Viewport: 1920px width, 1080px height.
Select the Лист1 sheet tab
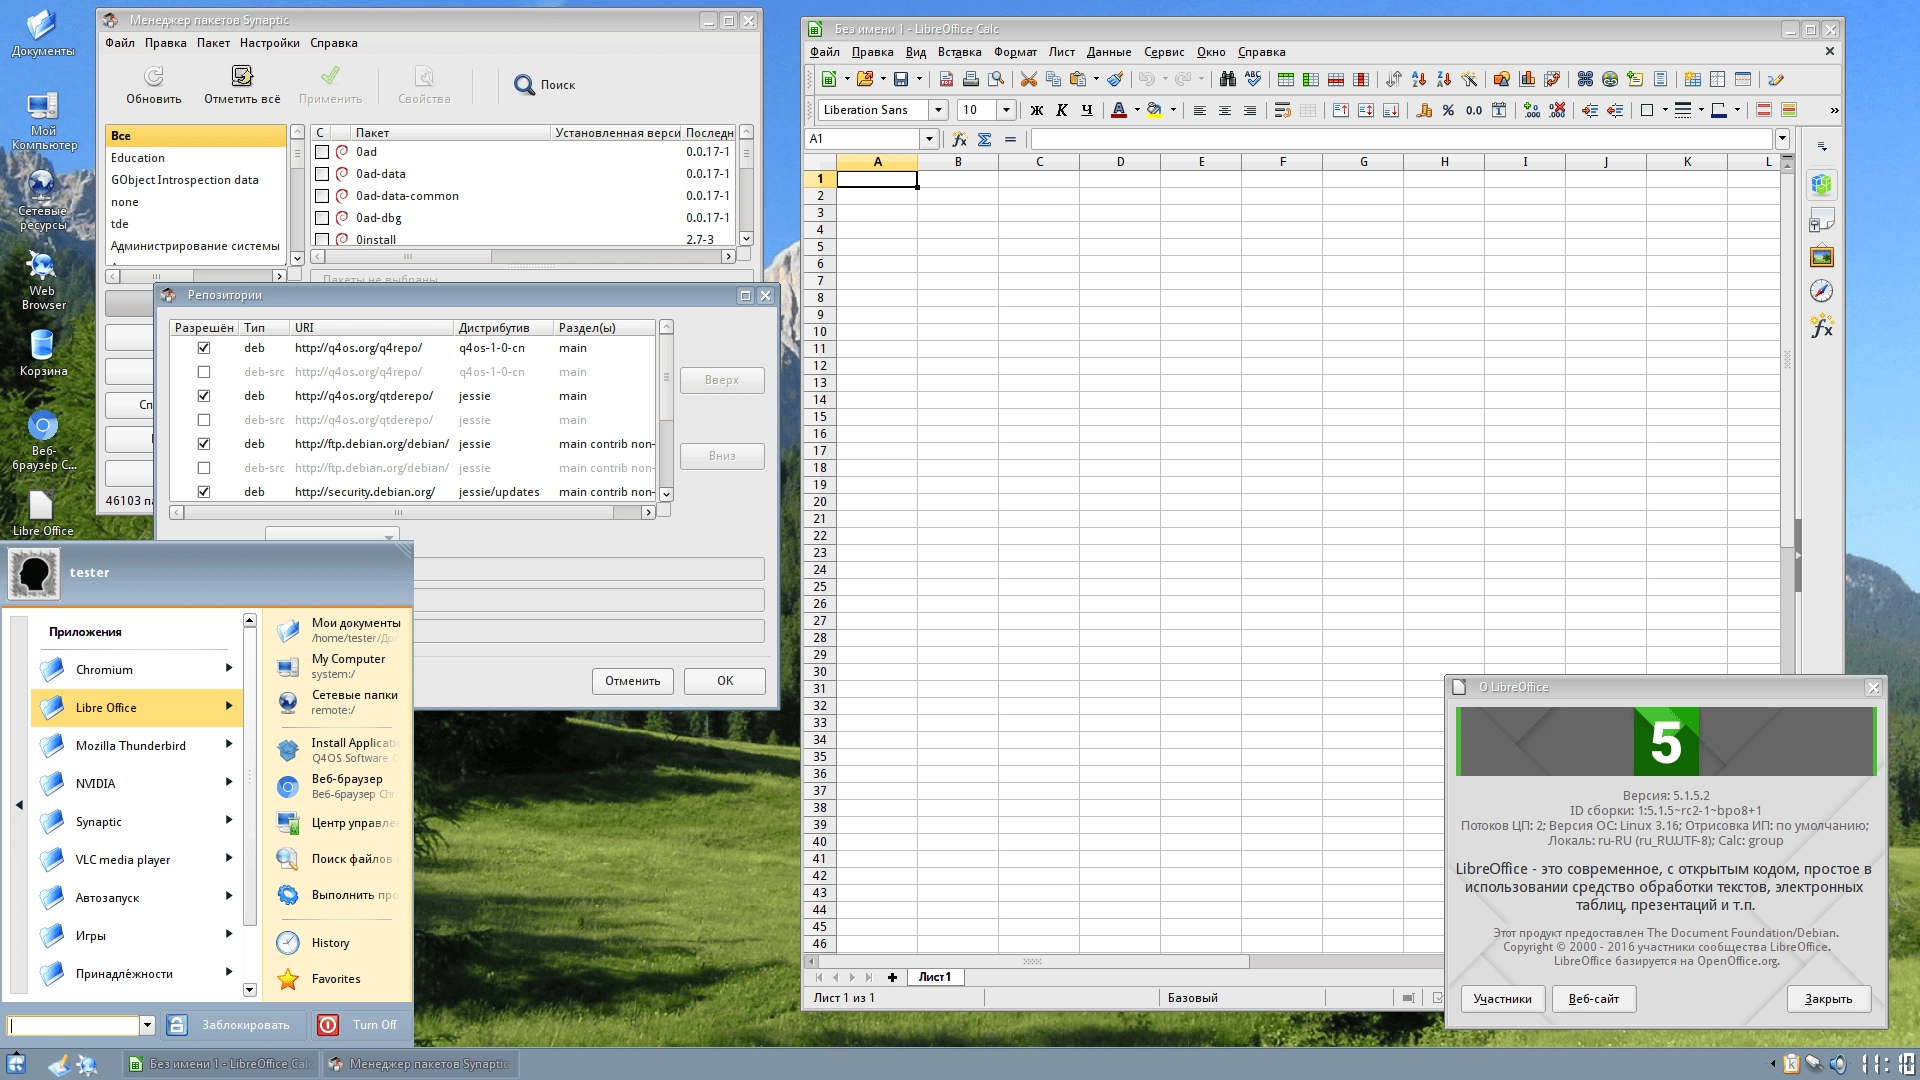click(935, 977)
